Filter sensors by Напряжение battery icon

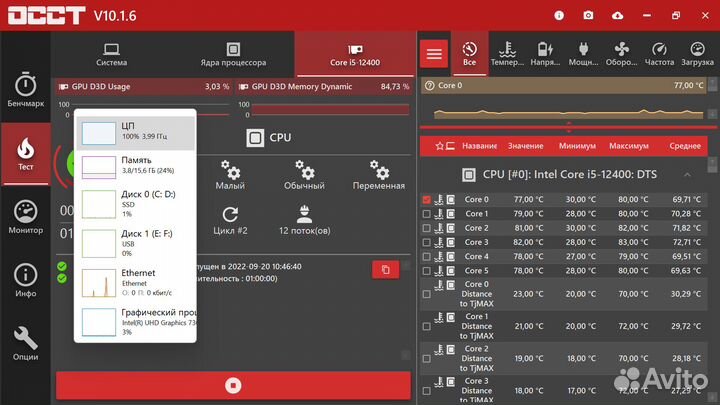point(545,54)
